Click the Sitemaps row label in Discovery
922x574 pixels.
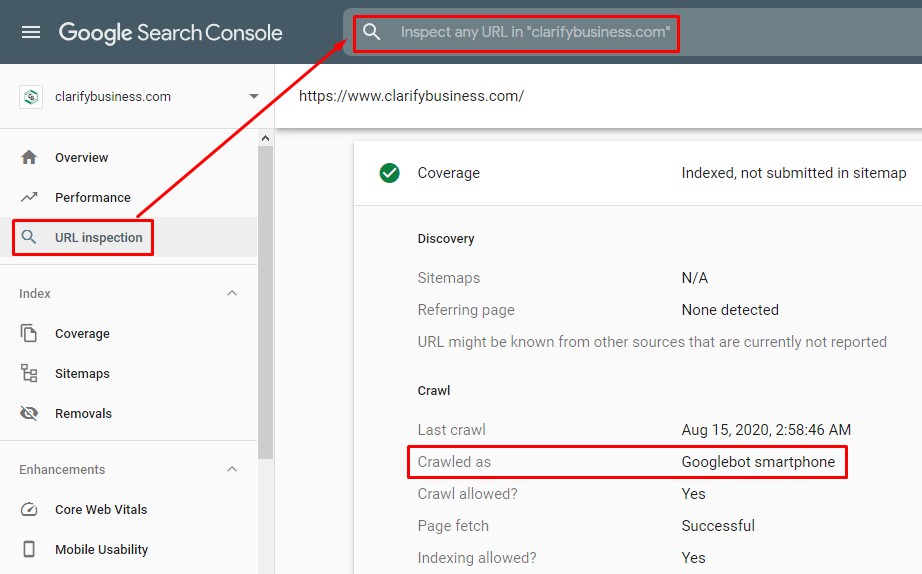point(449,278)
